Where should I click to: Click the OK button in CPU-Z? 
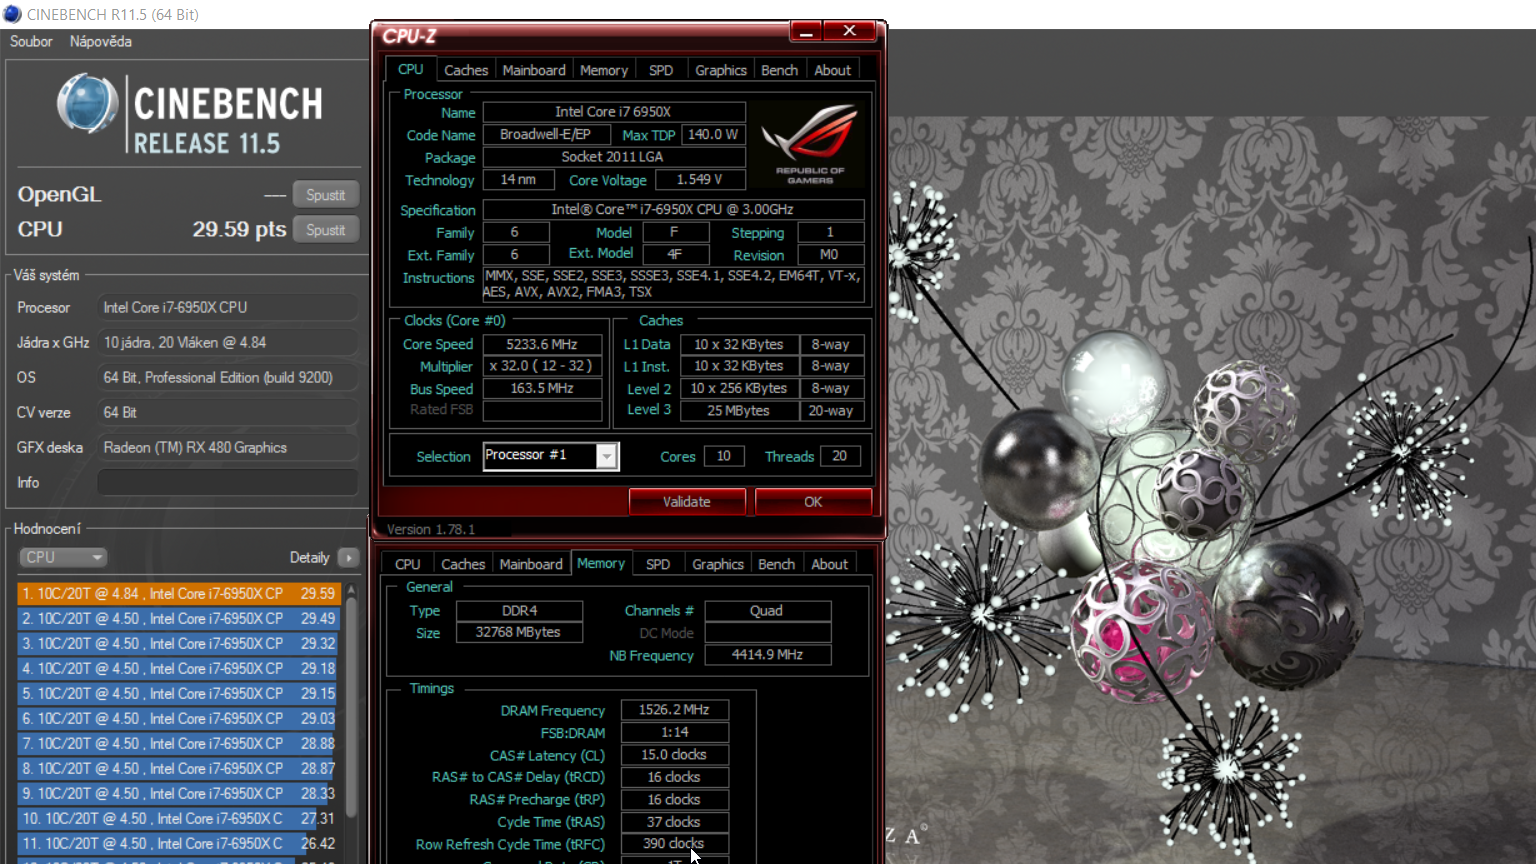[x=813, y=501]
